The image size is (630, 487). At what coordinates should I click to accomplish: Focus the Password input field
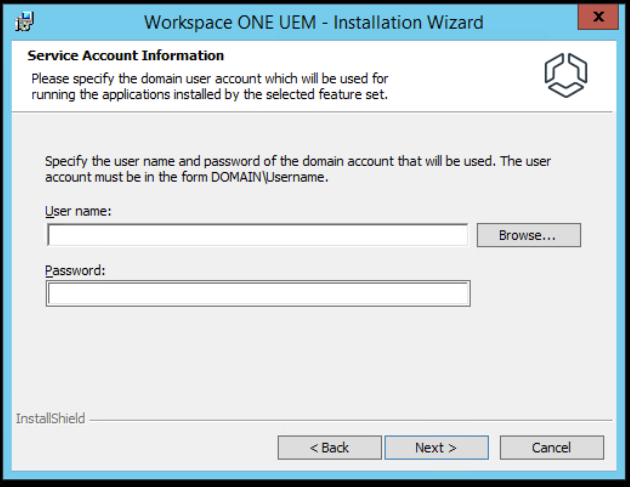(258, 294)
